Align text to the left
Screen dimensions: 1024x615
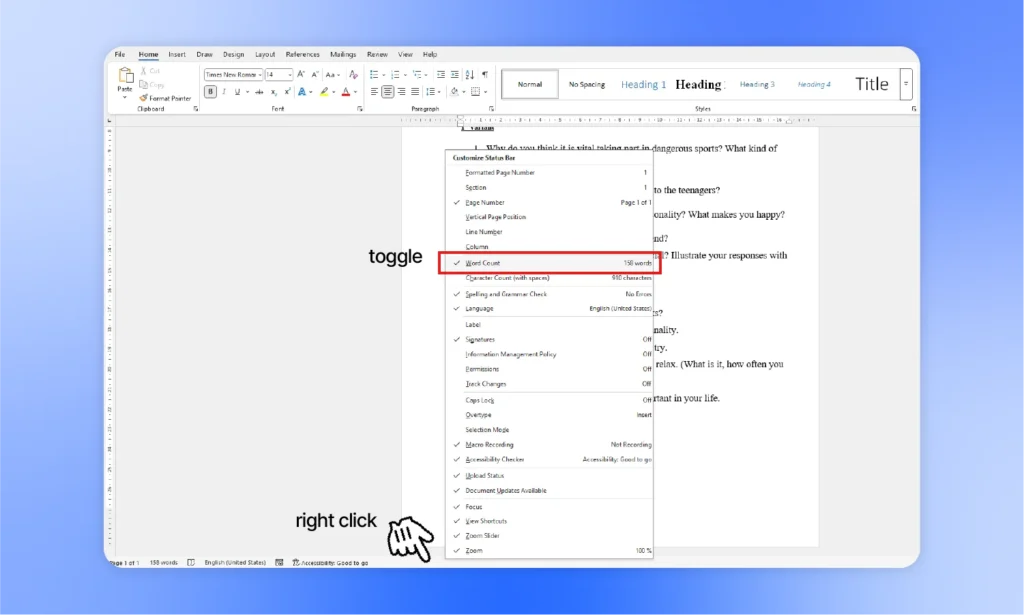[x=374, y=92]
